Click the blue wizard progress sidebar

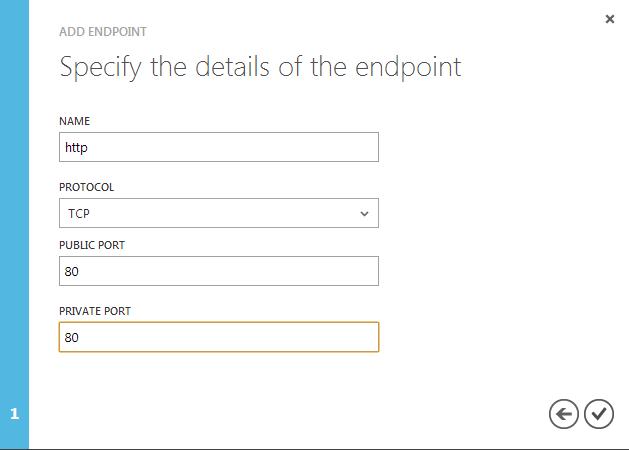(14, 200)
